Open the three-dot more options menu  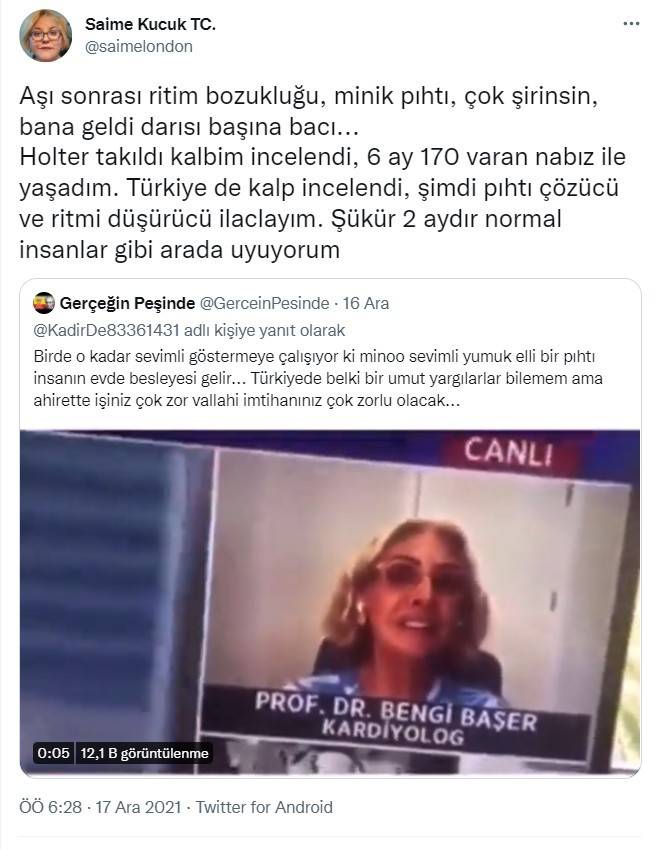point(631,24)
